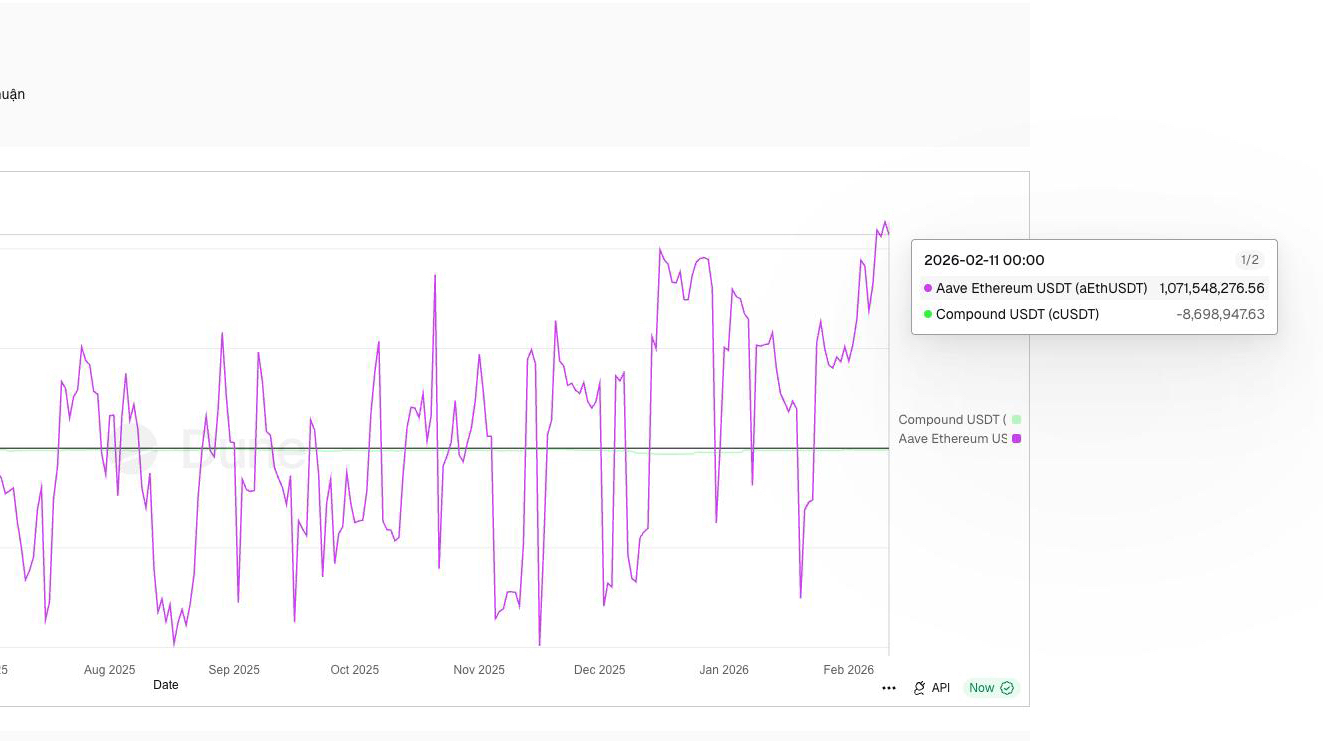1323x741 pixels.
Task: Click the Nov 2025 x-axis label
Action: [479, 670]
